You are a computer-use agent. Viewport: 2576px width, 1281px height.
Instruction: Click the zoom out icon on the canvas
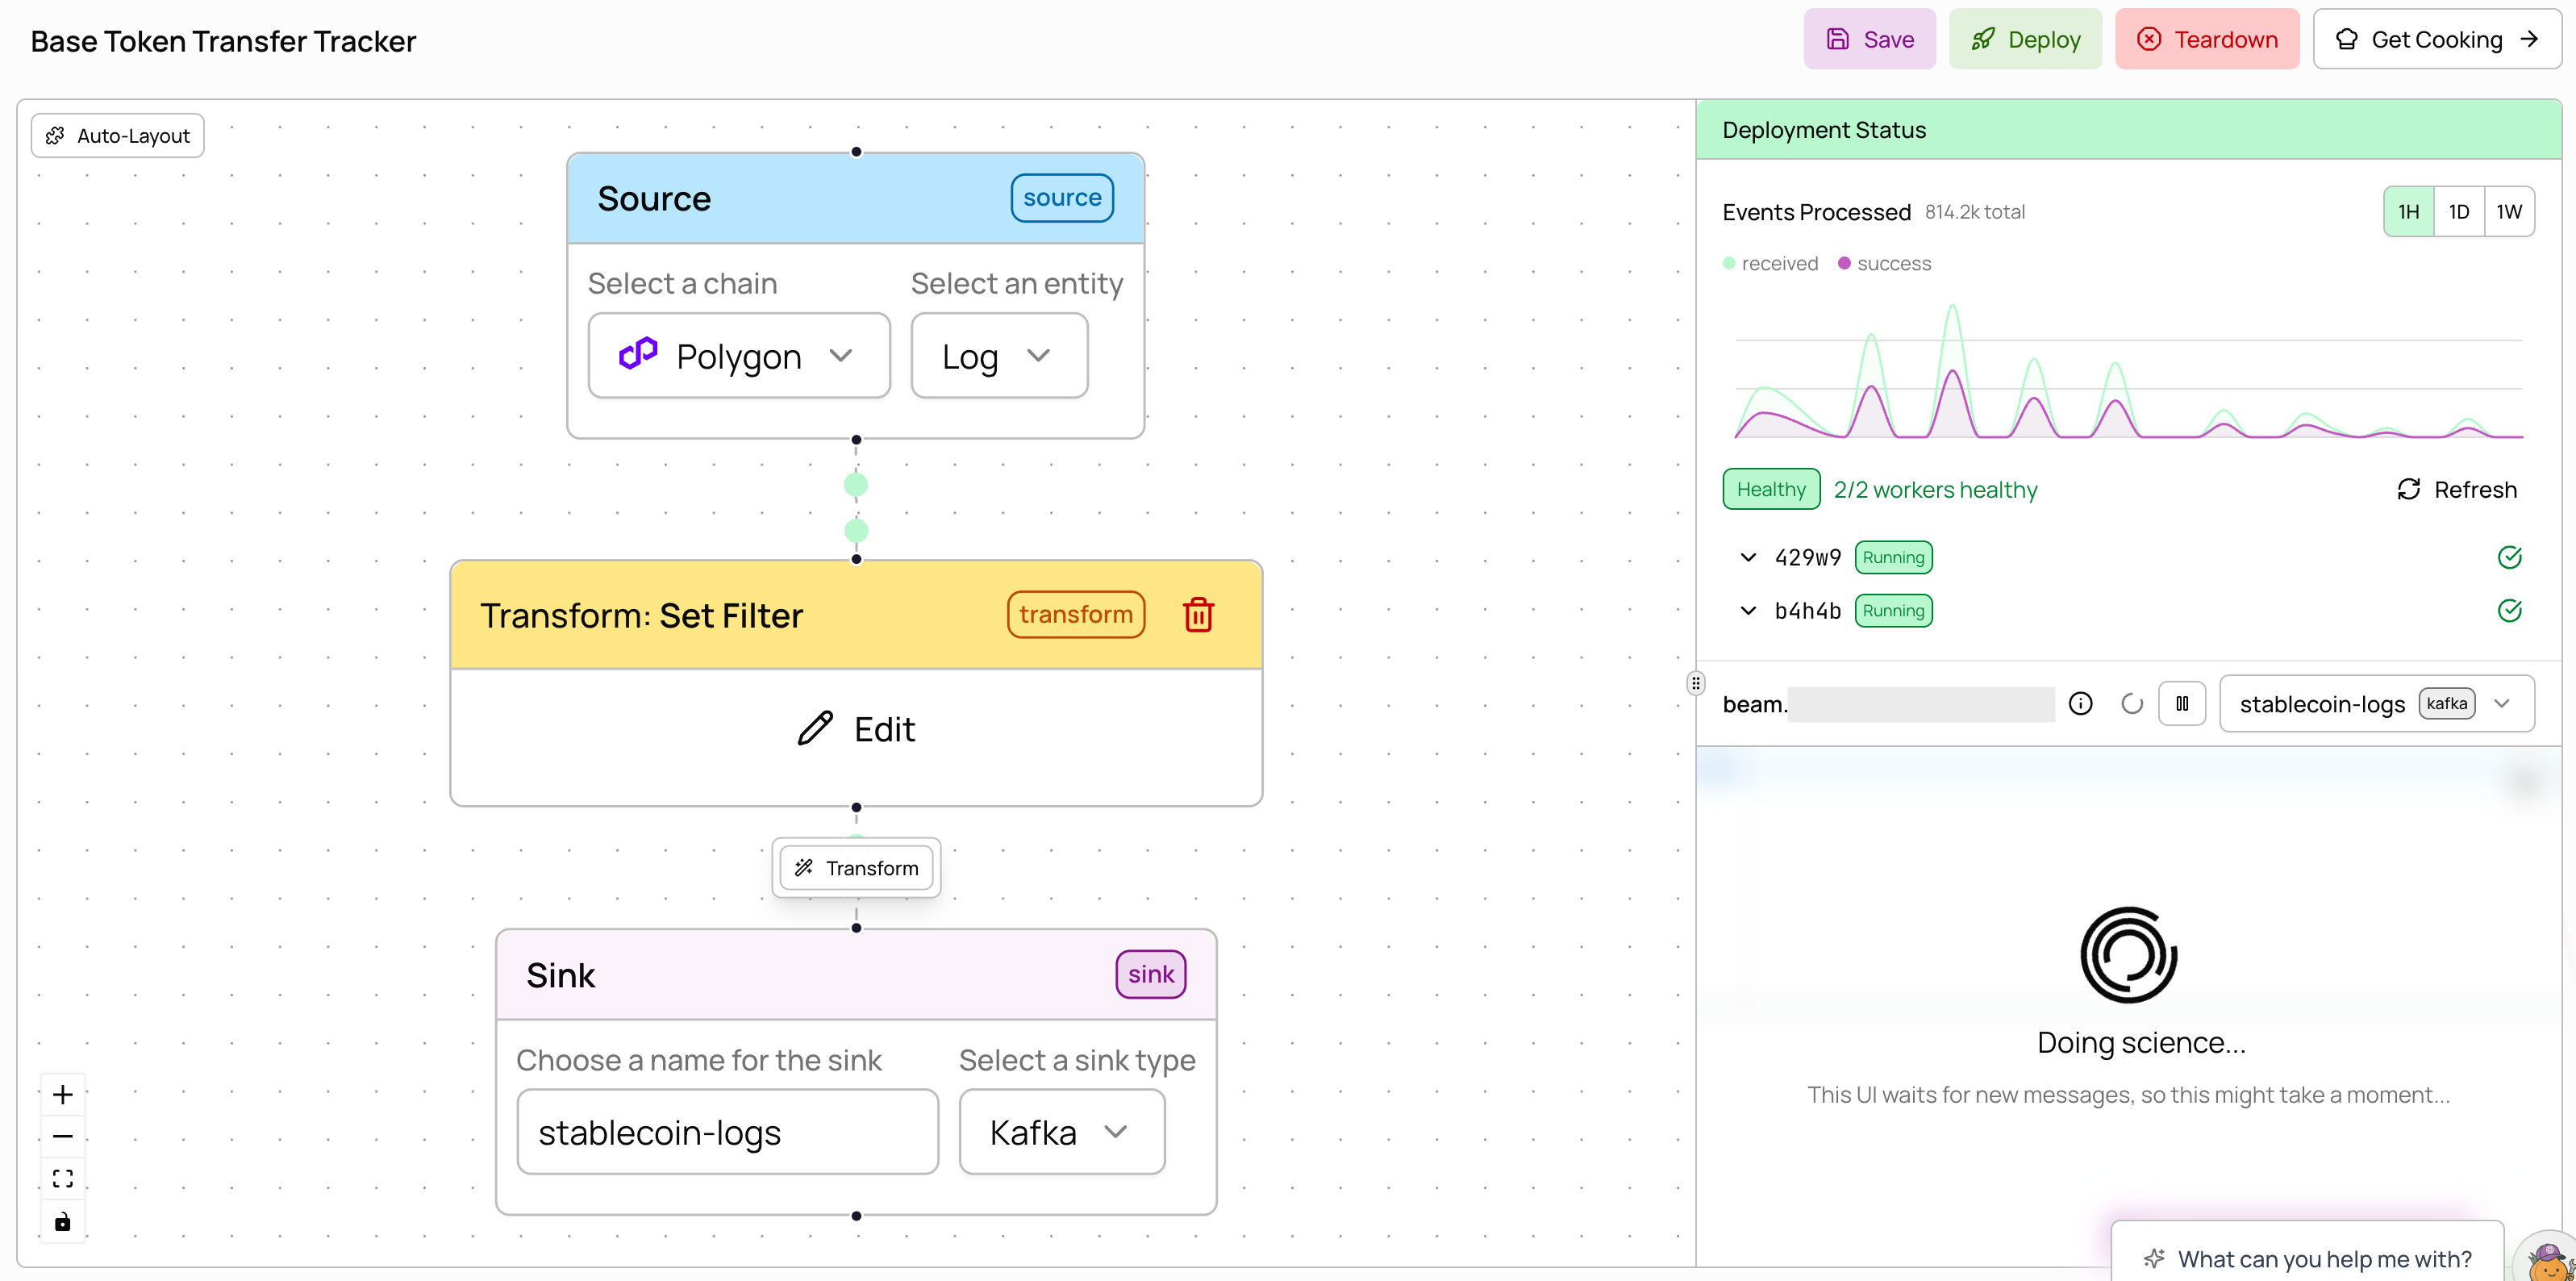[x=62, y=1136]
